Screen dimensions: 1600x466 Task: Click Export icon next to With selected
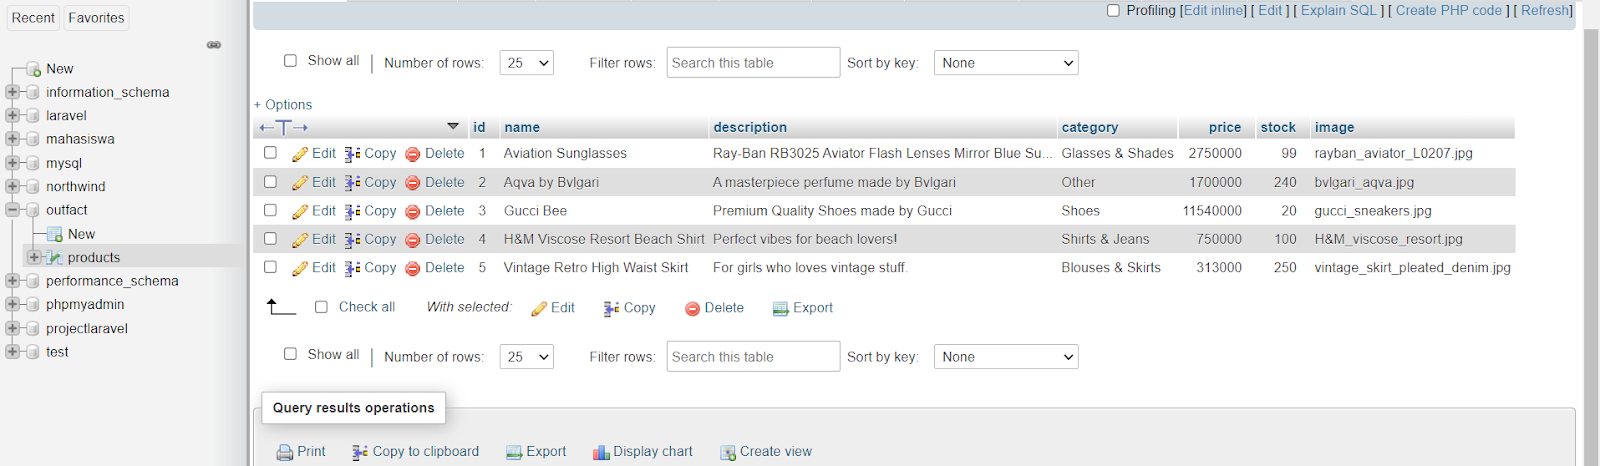click(781, 309)
